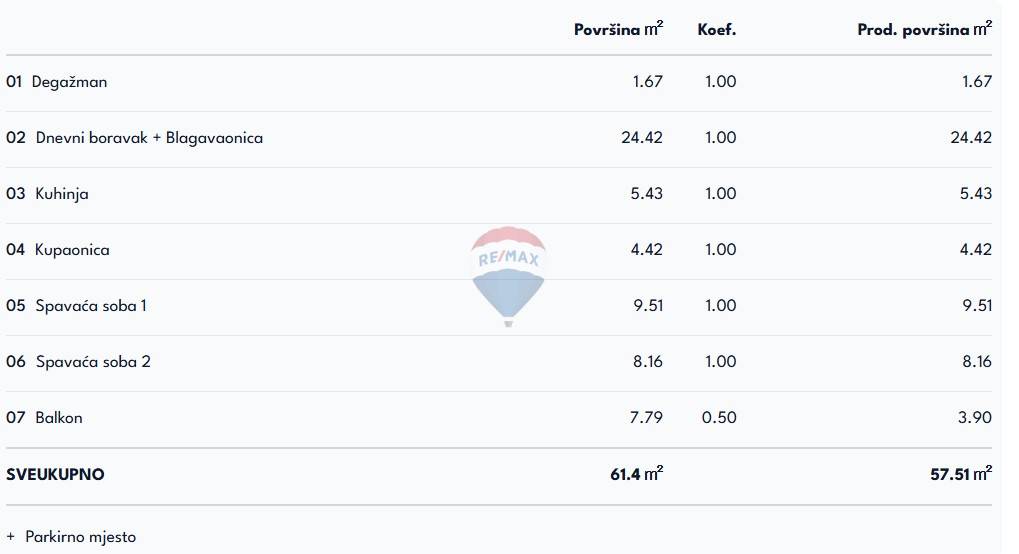Select the total sales area 57.51 m²
This screenshot has width=1019, height=554.
960,474
